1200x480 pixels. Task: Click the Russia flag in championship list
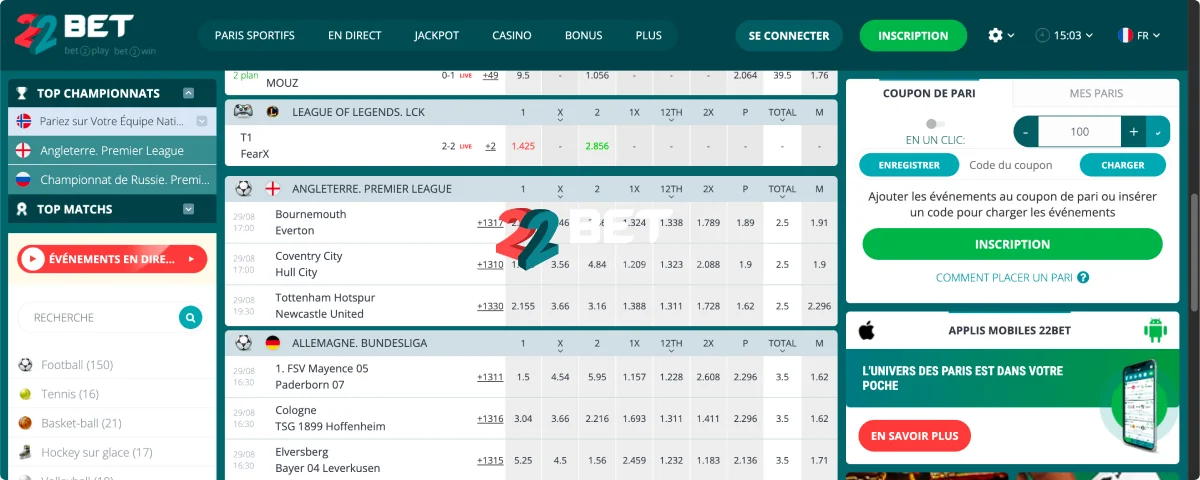pyautogui.click(x=24, y=180)
